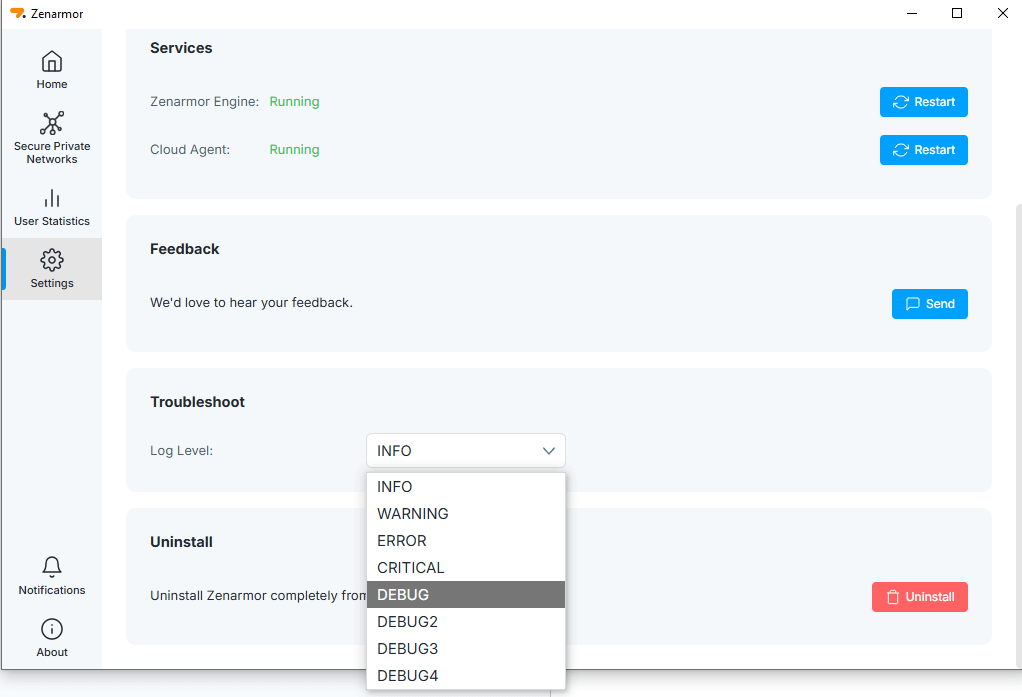Select DEBUG2 log level option
The width and height of the screenshot is (1022, 697).
coord(465,621)
